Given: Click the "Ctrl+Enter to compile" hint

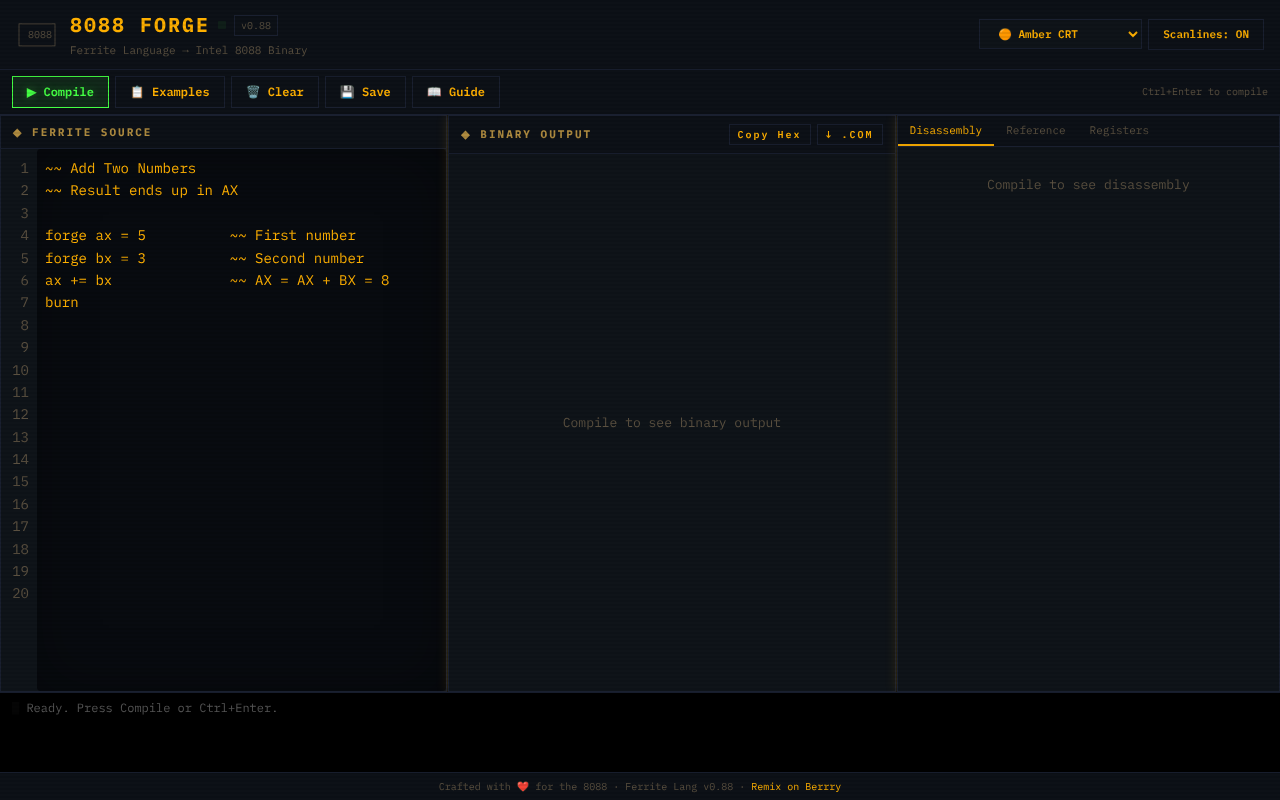Looking at the screenshot, I should (1205, 92).
